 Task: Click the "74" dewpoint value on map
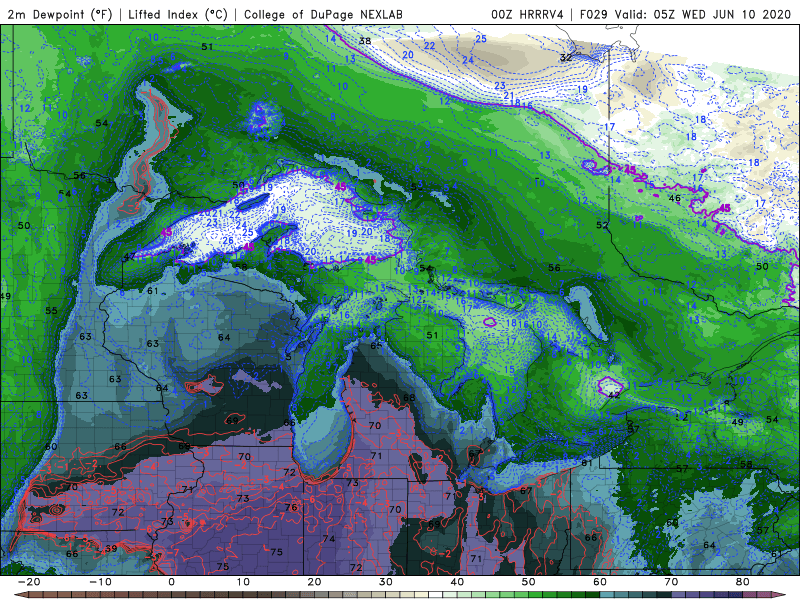click(329, 538)
